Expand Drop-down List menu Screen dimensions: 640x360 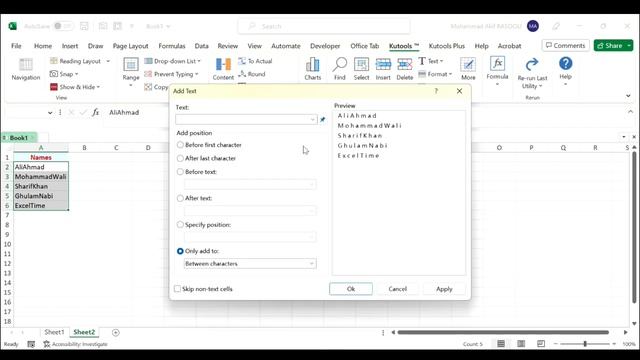click(x=199, y=61)
